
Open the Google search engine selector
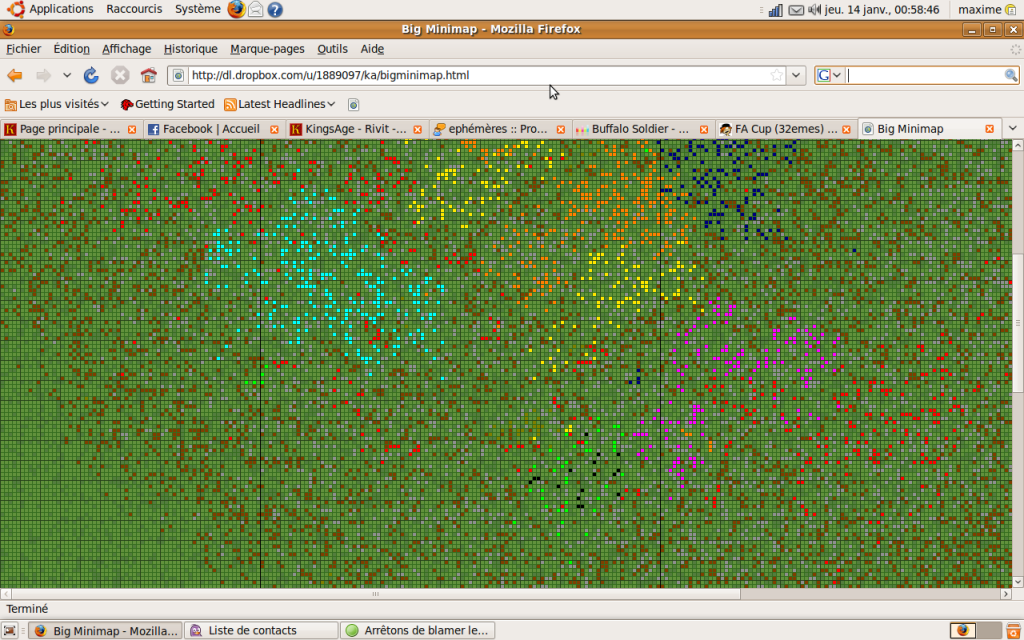829,75
